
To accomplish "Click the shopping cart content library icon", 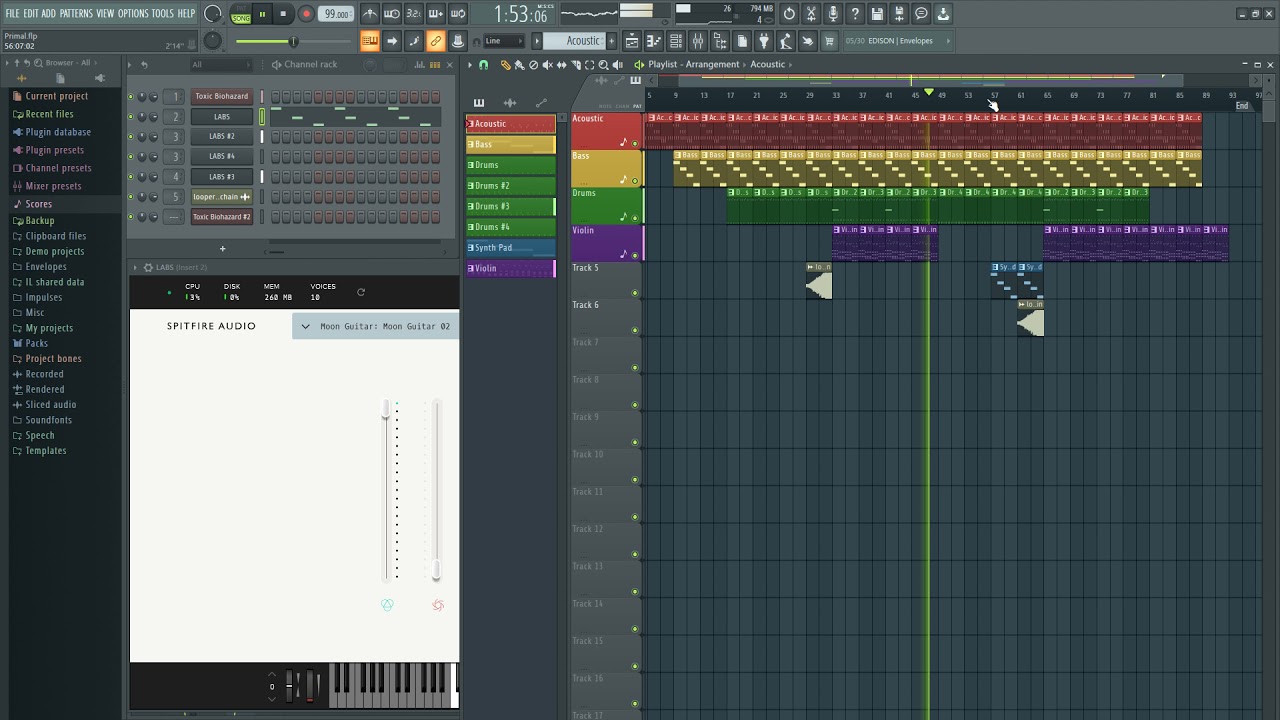I will pos(829,41).
